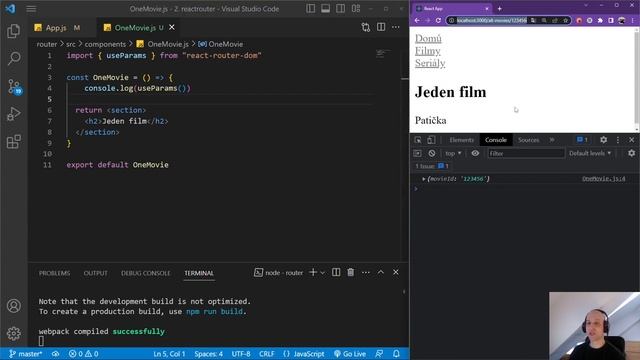Open the Explorer view in the activity bar
Image resolution: width=640 pixels, height=360 pixels.
(x=13, y=31)
